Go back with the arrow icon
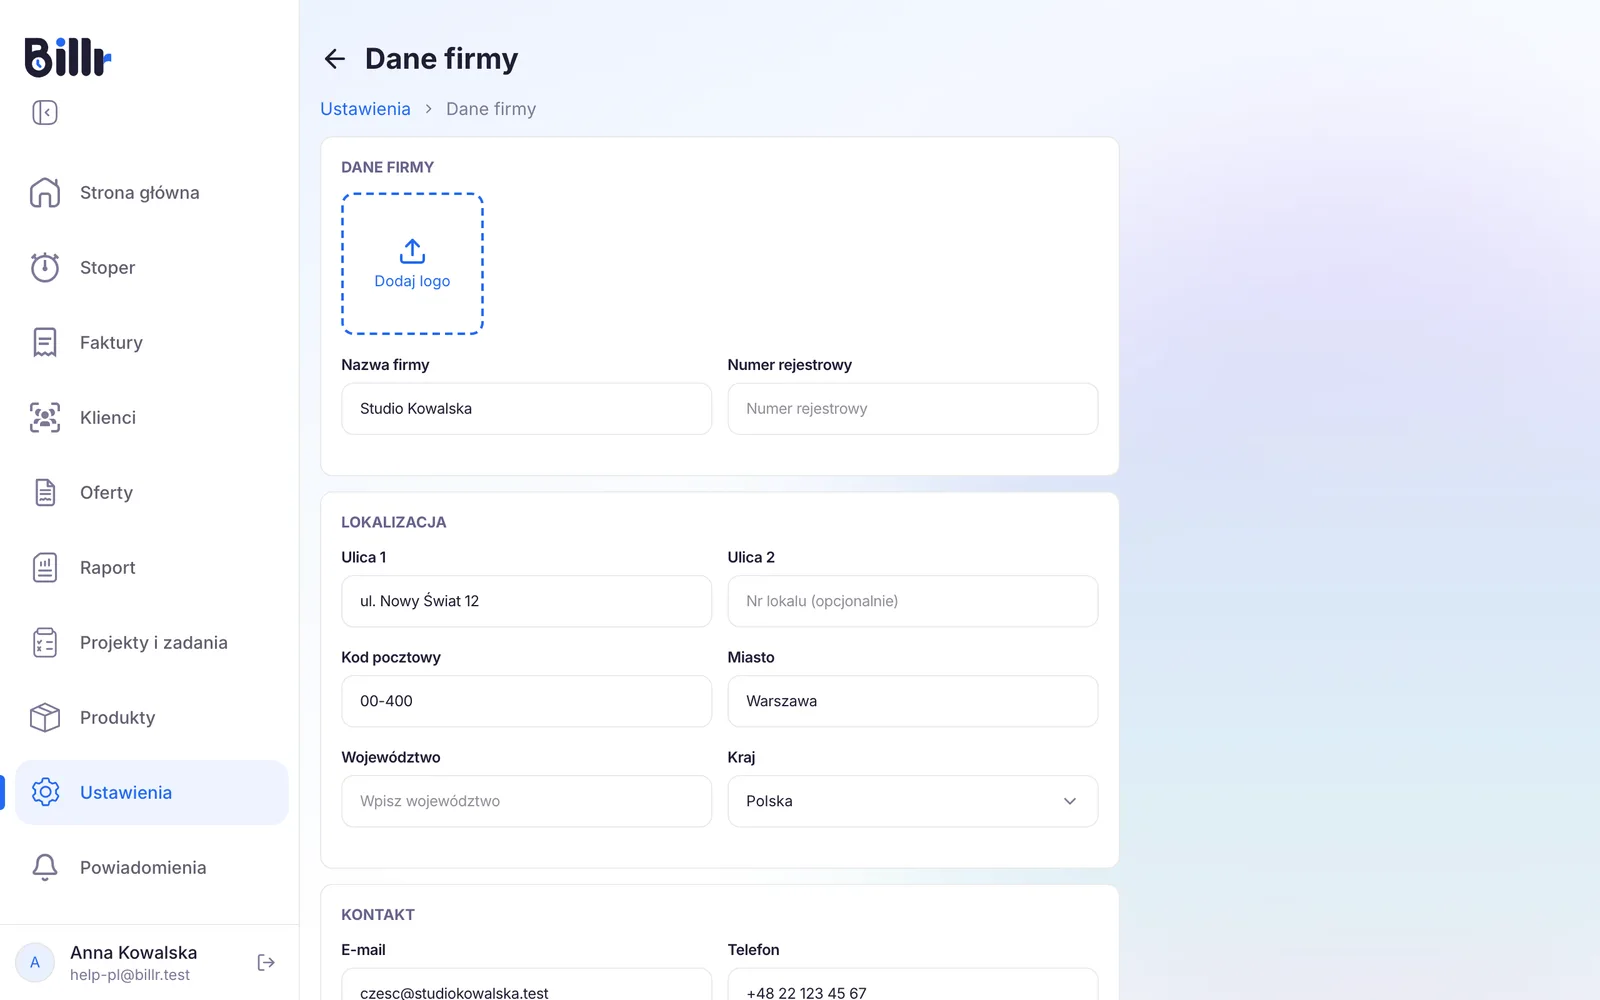This screenshot has height=1000, width=1600. click(x=334, y=59)
